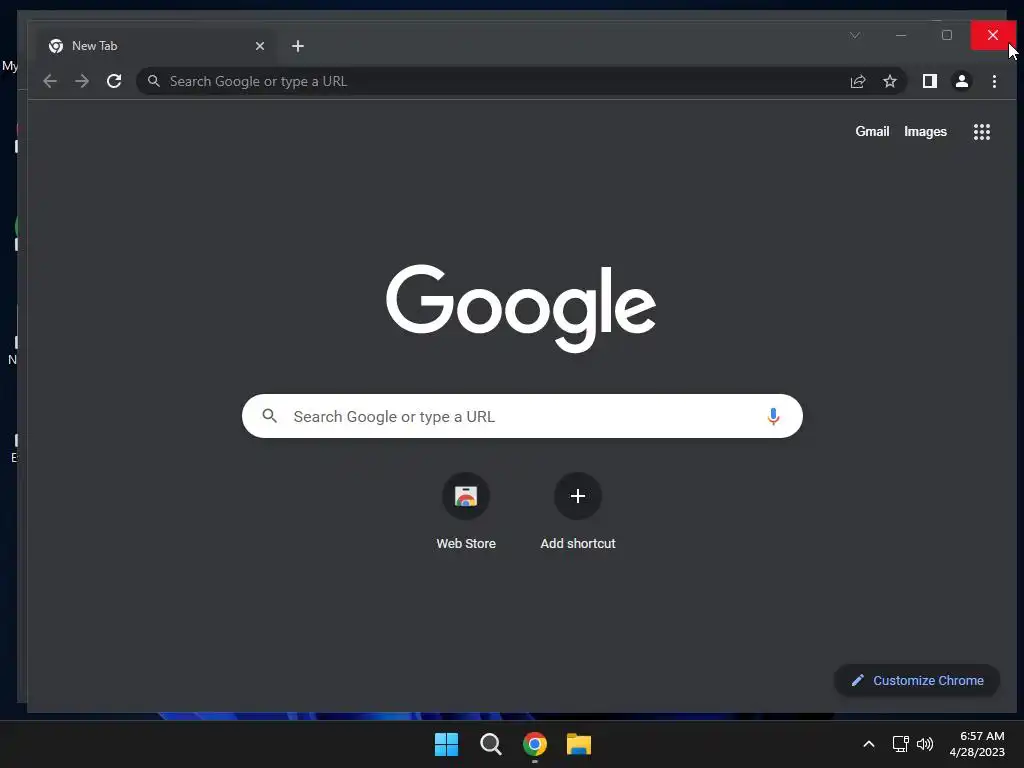
Task: Select the New Tab tab
Action: point(155,46)
